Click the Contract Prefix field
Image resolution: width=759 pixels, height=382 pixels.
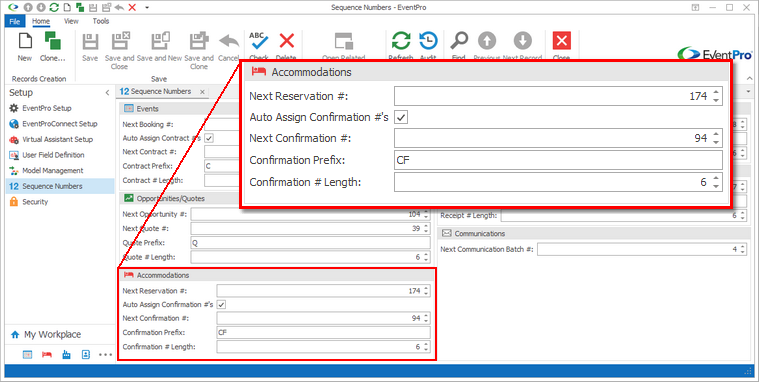[222, 166]
